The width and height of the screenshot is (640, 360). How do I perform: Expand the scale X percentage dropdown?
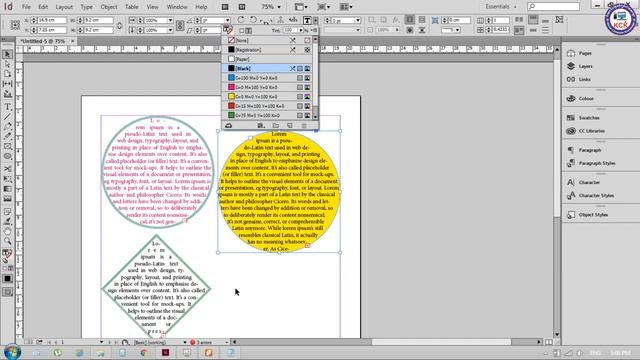170,20
